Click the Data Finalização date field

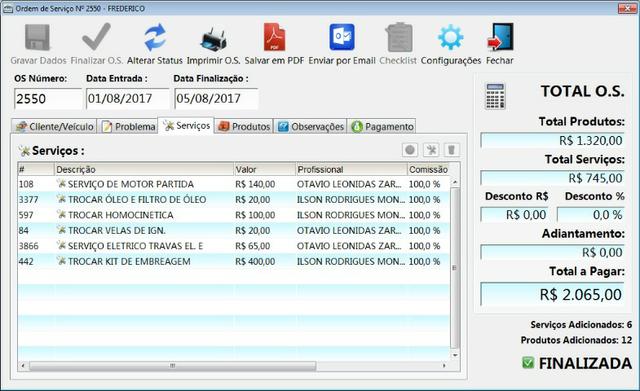click(x=216, y=99)
